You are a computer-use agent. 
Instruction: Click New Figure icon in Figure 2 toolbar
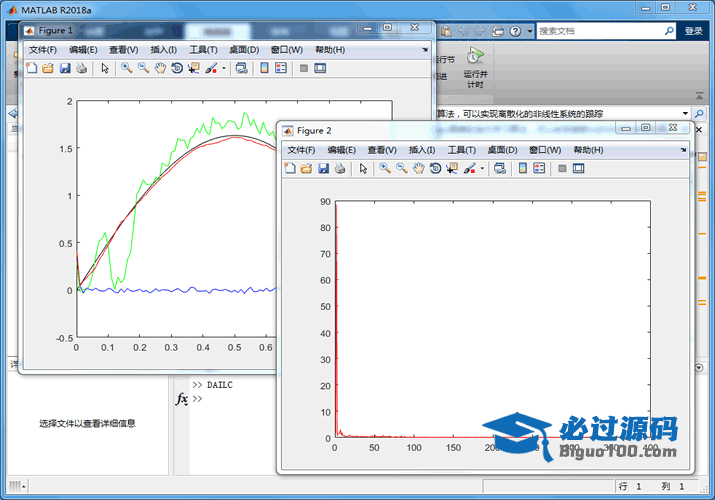tap(290, 169)
